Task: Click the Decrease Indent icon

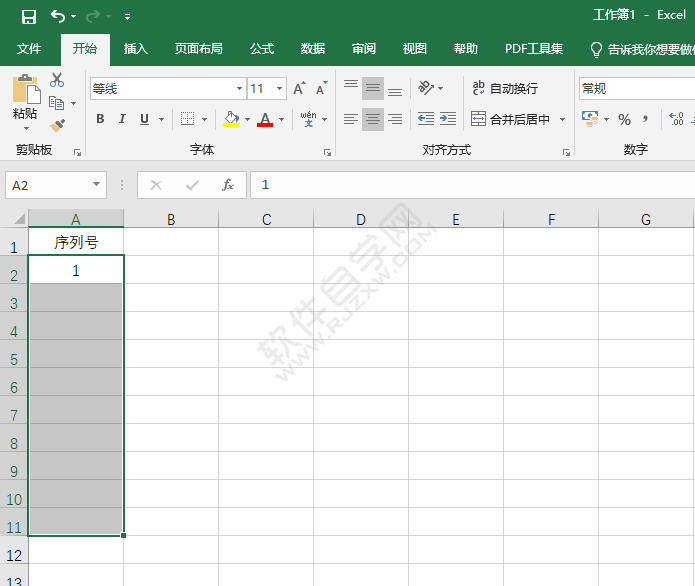Action: pyautogui.click(x=426, y=119)
